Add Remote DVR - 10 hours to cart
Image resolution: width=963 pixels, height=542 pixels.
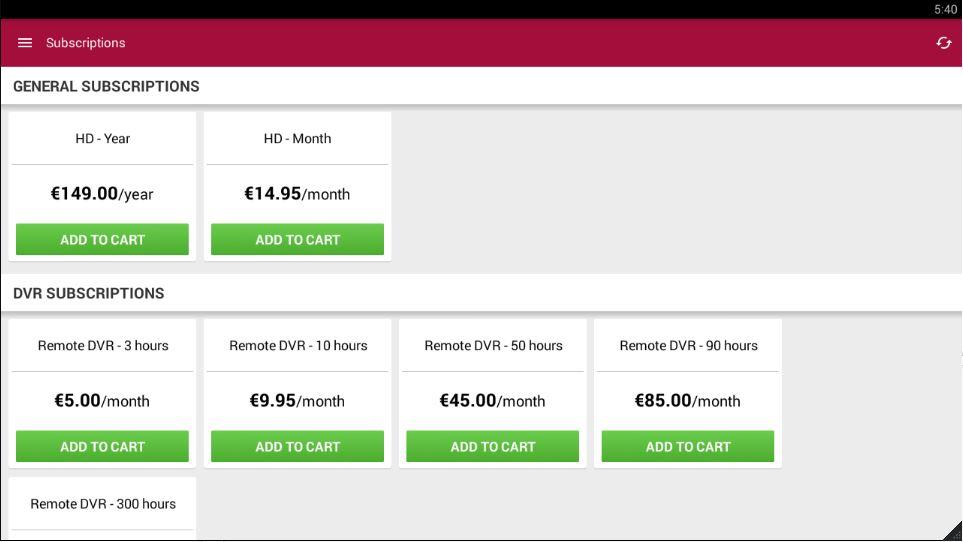tap(297, 447)
